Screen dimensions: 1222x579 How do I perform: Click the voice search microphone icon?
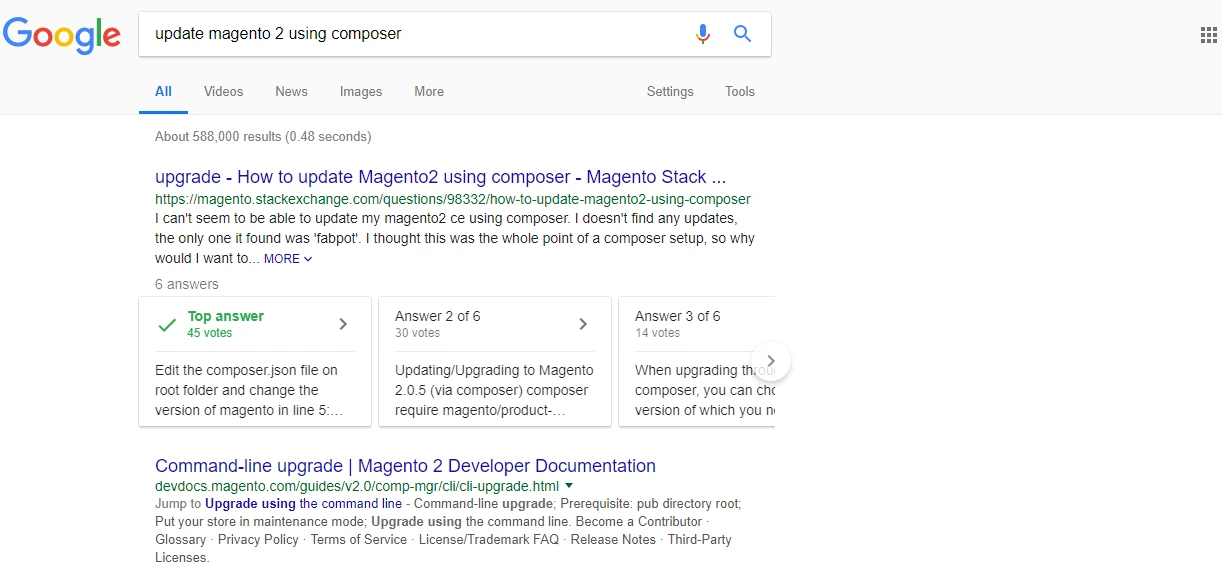click(x=703, y=34)
